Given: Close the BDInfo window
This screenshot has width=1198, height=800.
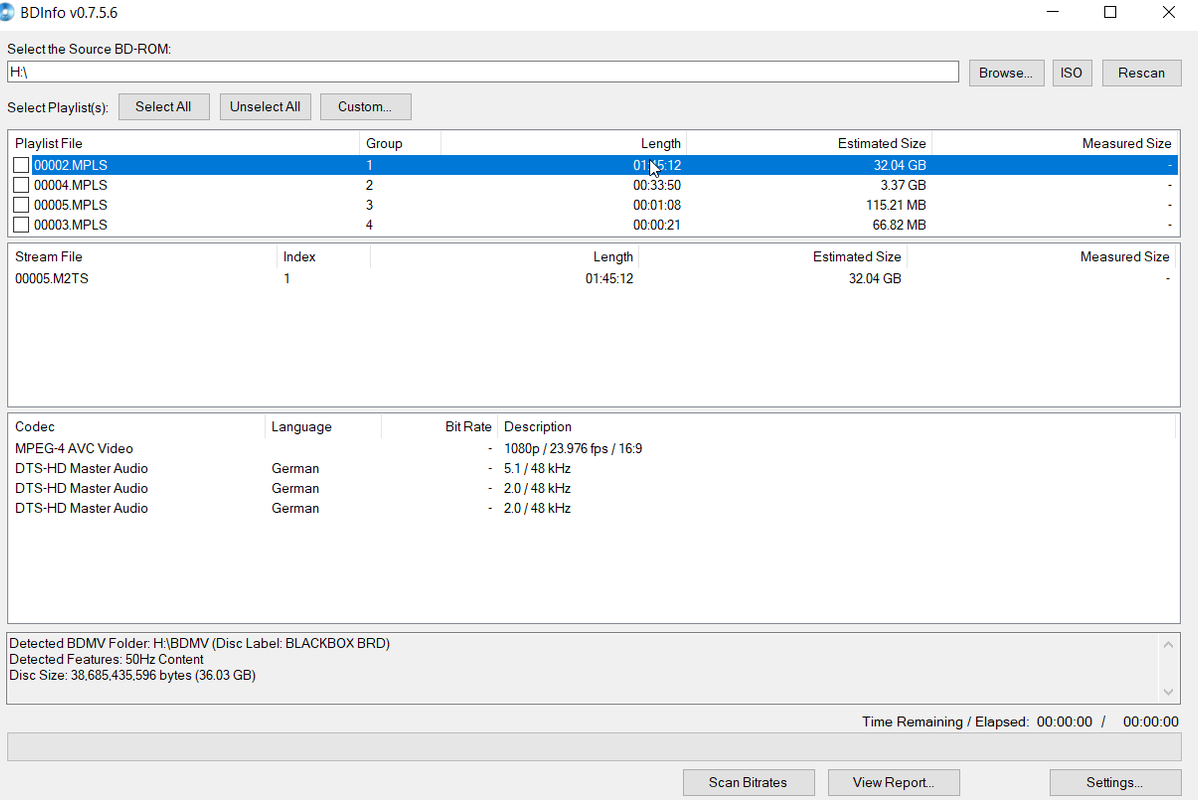Looking at the screenshot, I should click(1169, 12).
